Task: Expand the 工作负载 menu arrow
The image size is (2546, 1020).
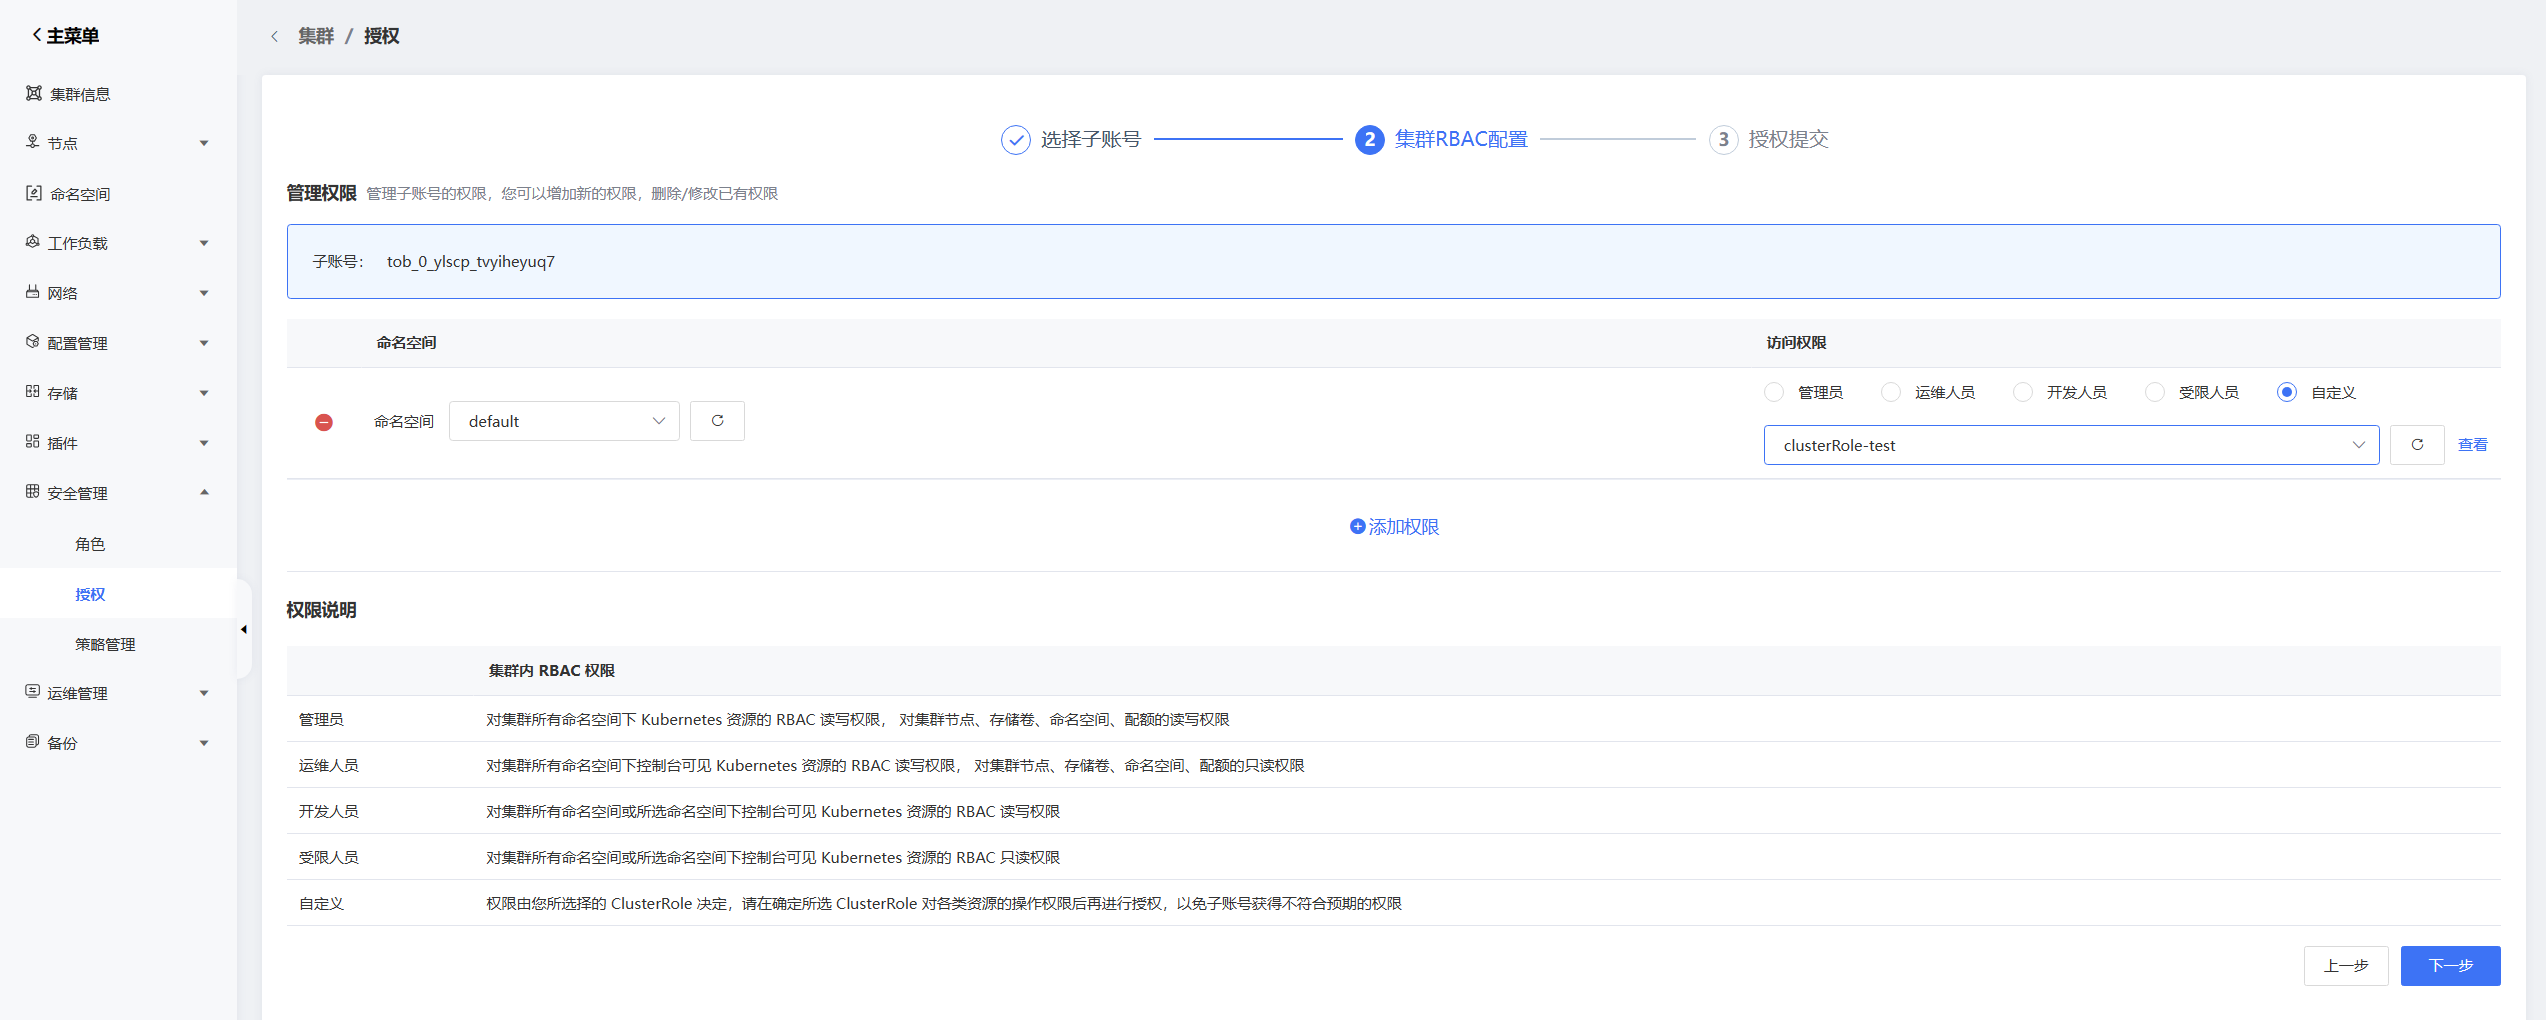Action: click(204, 243)
